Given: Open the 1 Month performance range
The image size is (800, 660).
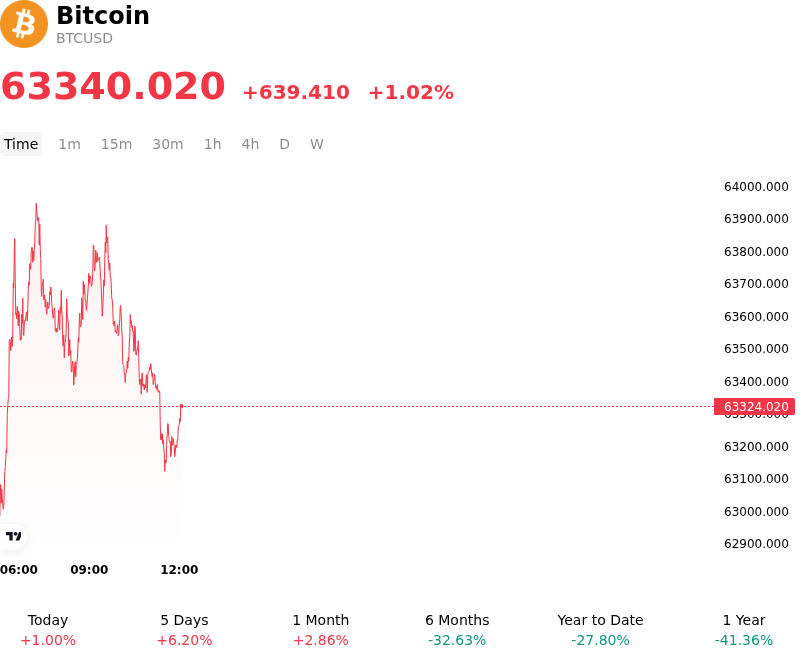Looking at the screenshot, I should [x=320, y=630].
